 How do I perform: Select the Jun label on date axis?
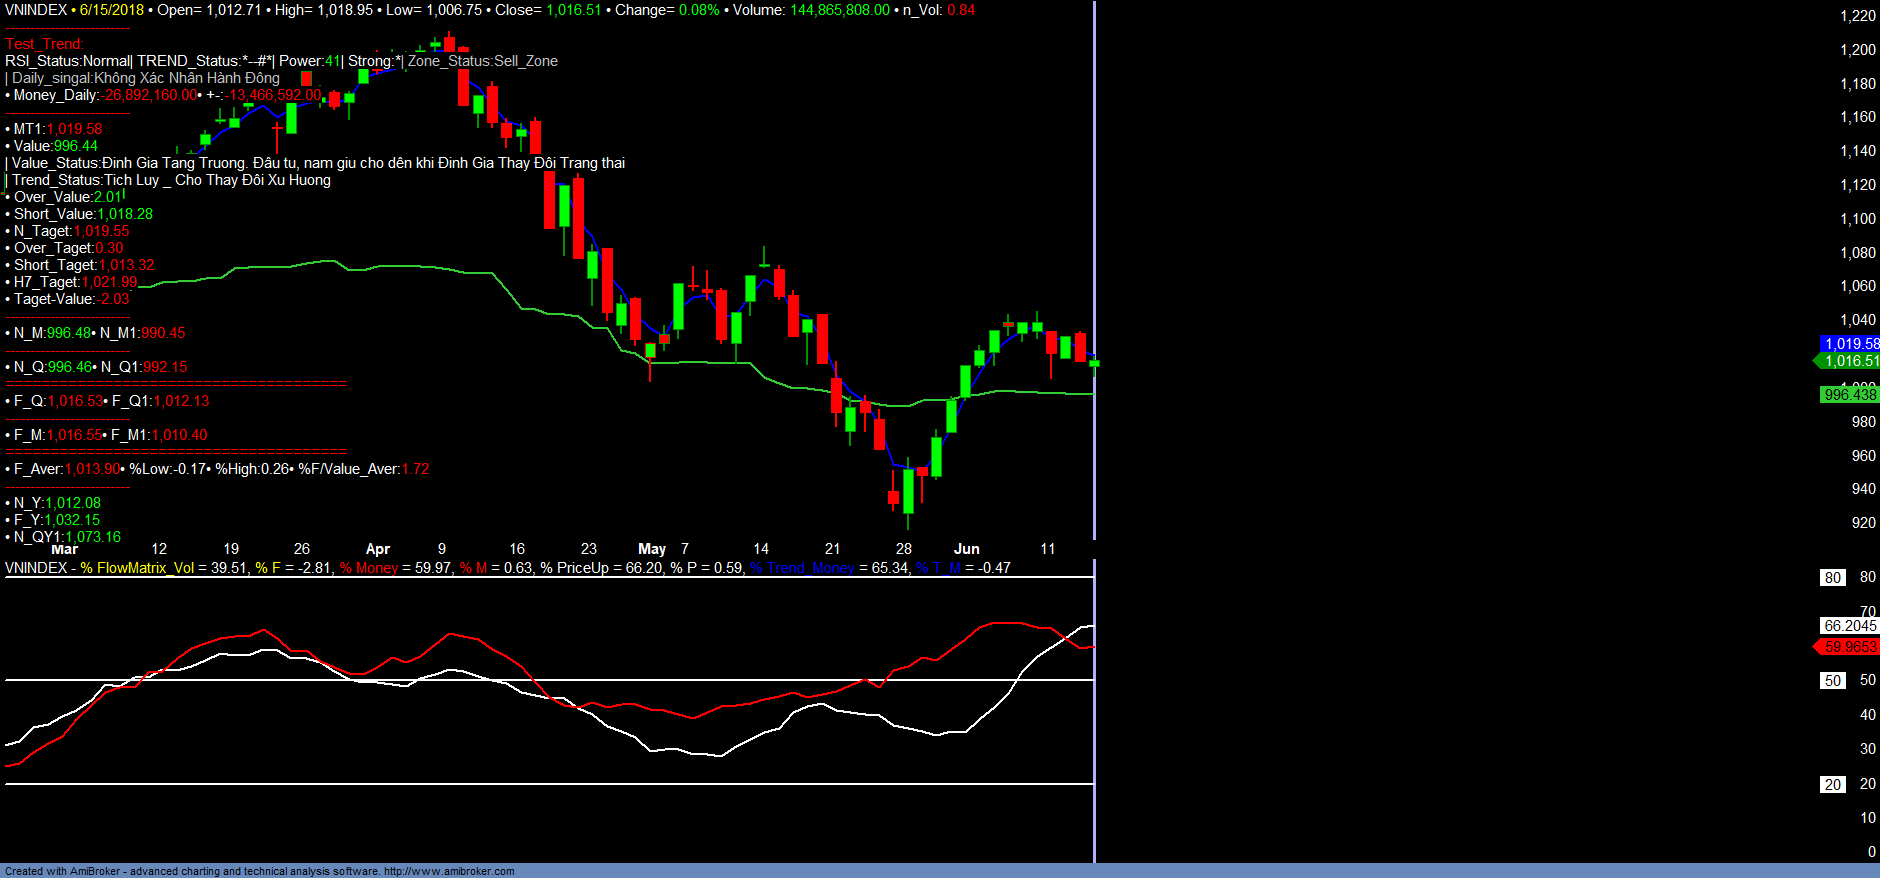[966, 549]
